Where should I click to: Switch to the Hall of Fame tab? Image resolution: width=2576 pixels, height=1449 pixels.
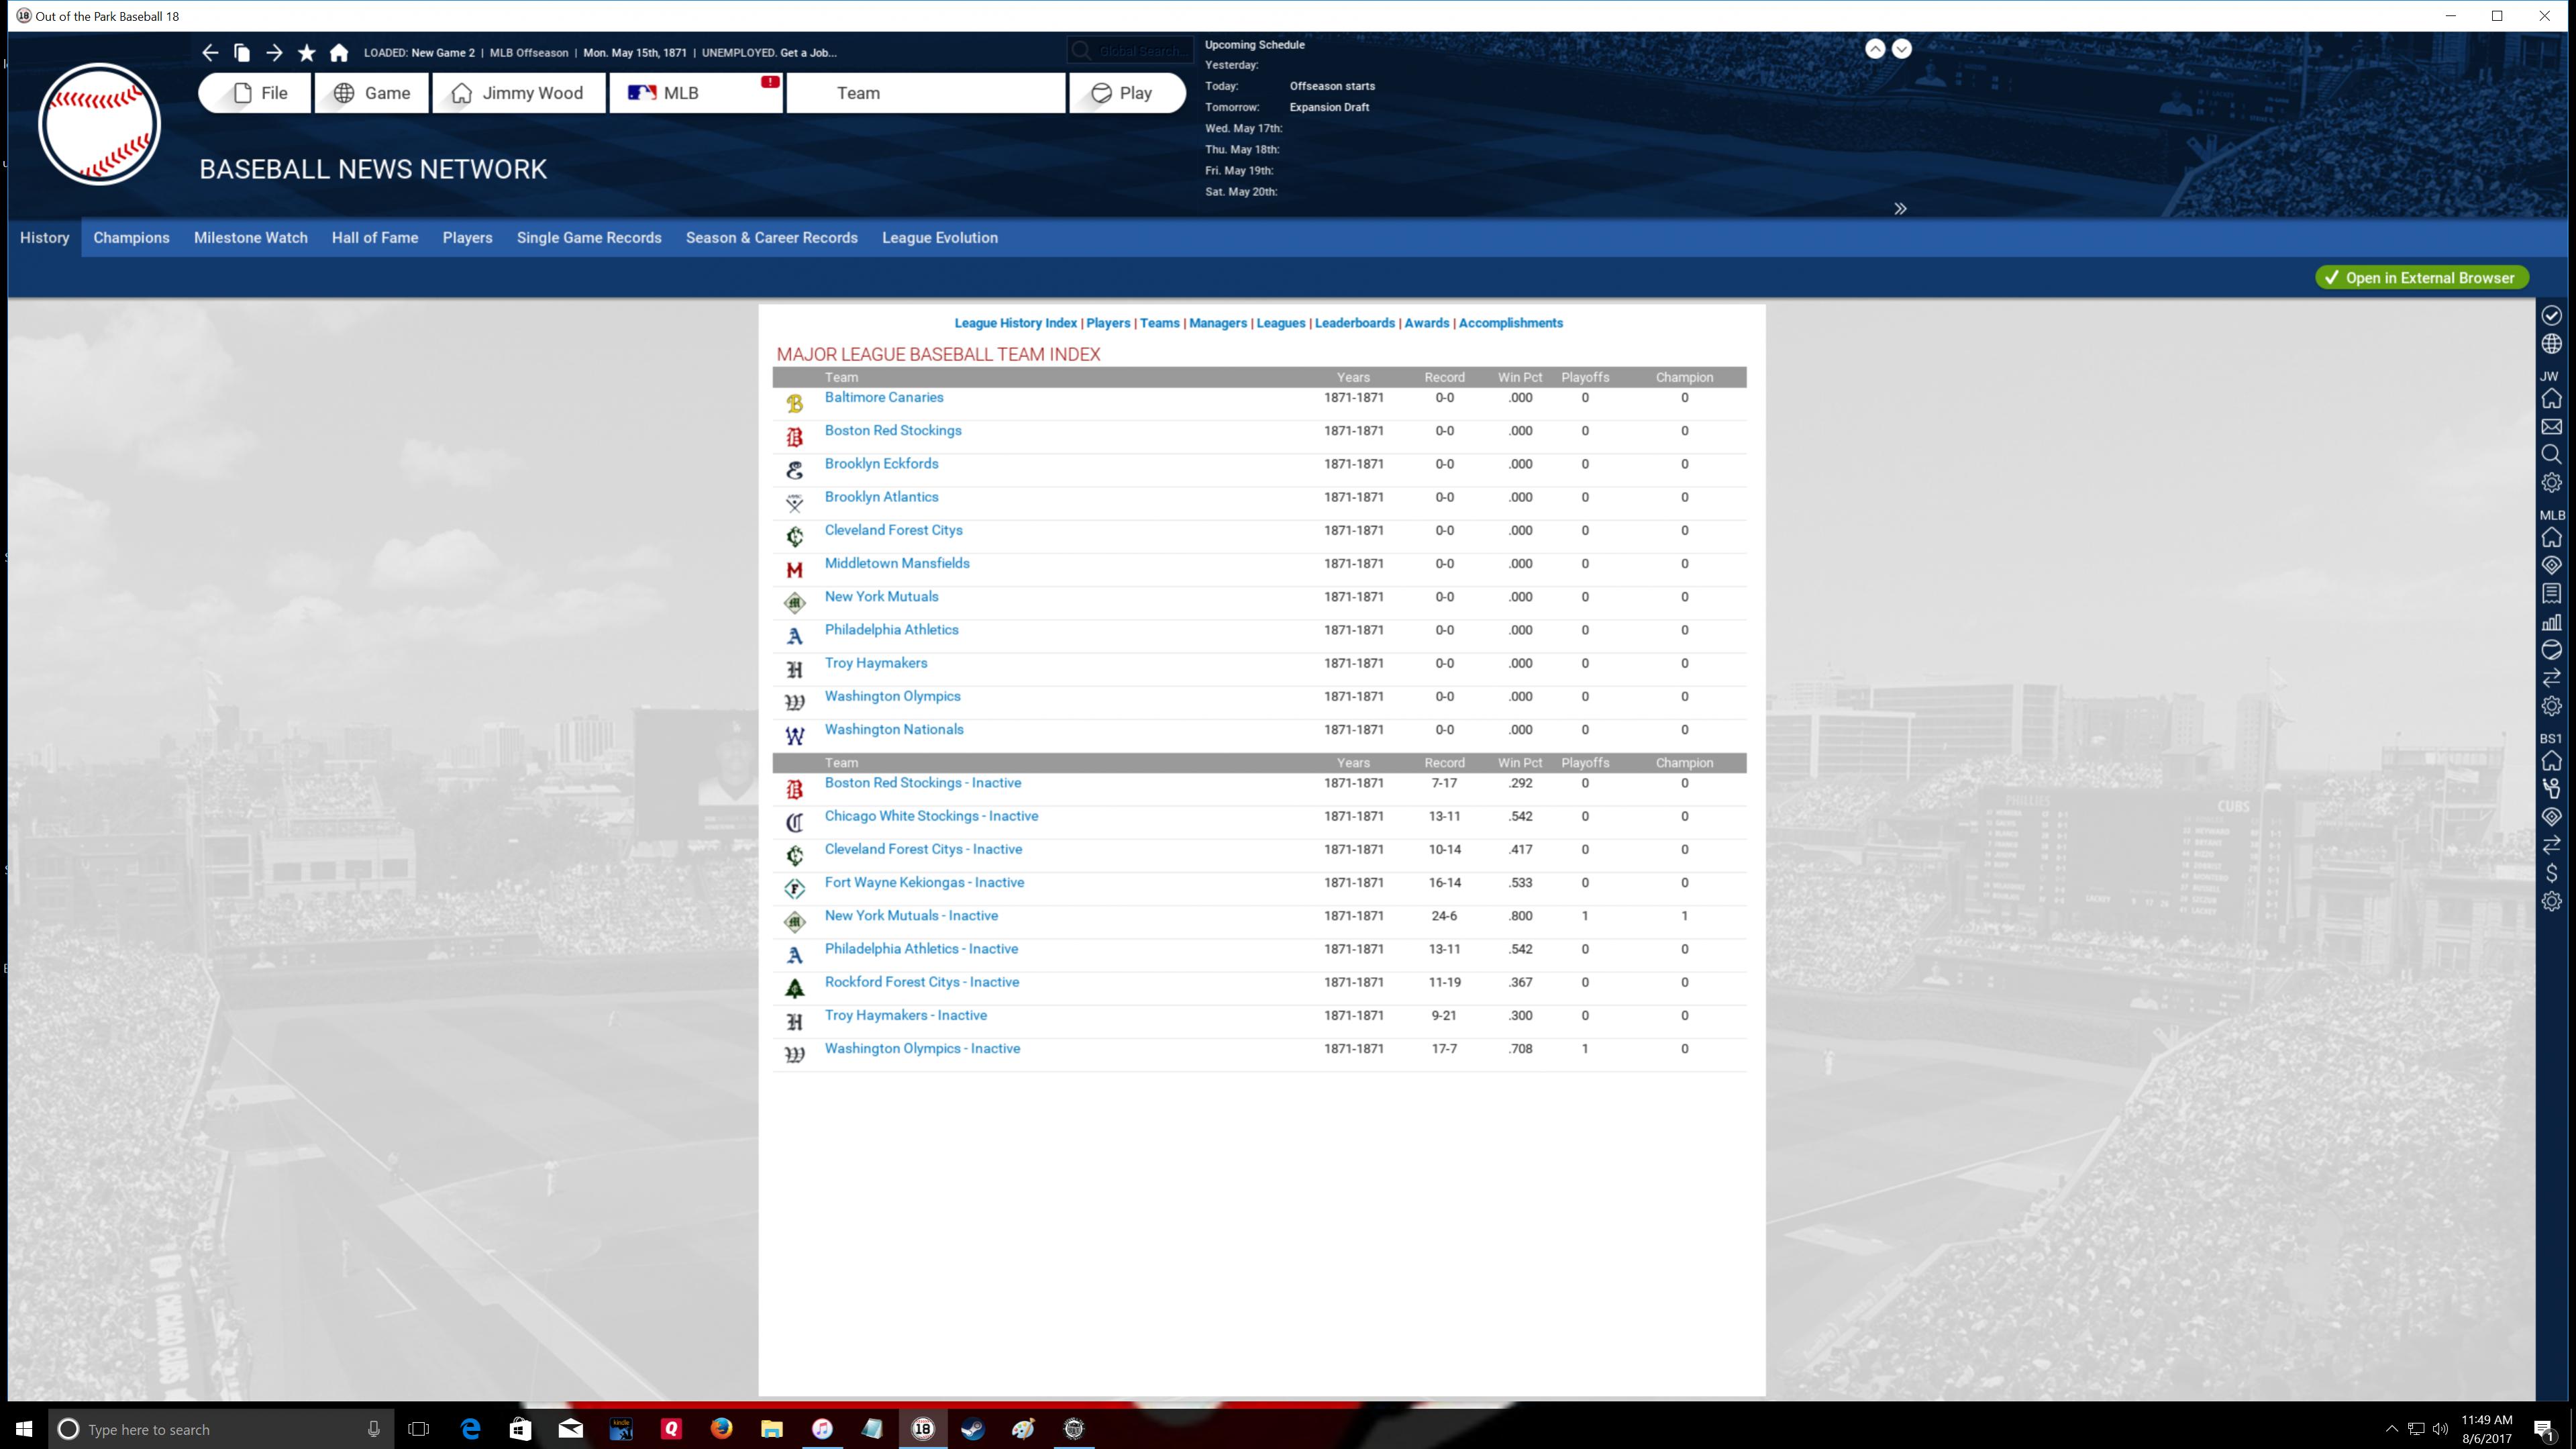coord(375,238)
